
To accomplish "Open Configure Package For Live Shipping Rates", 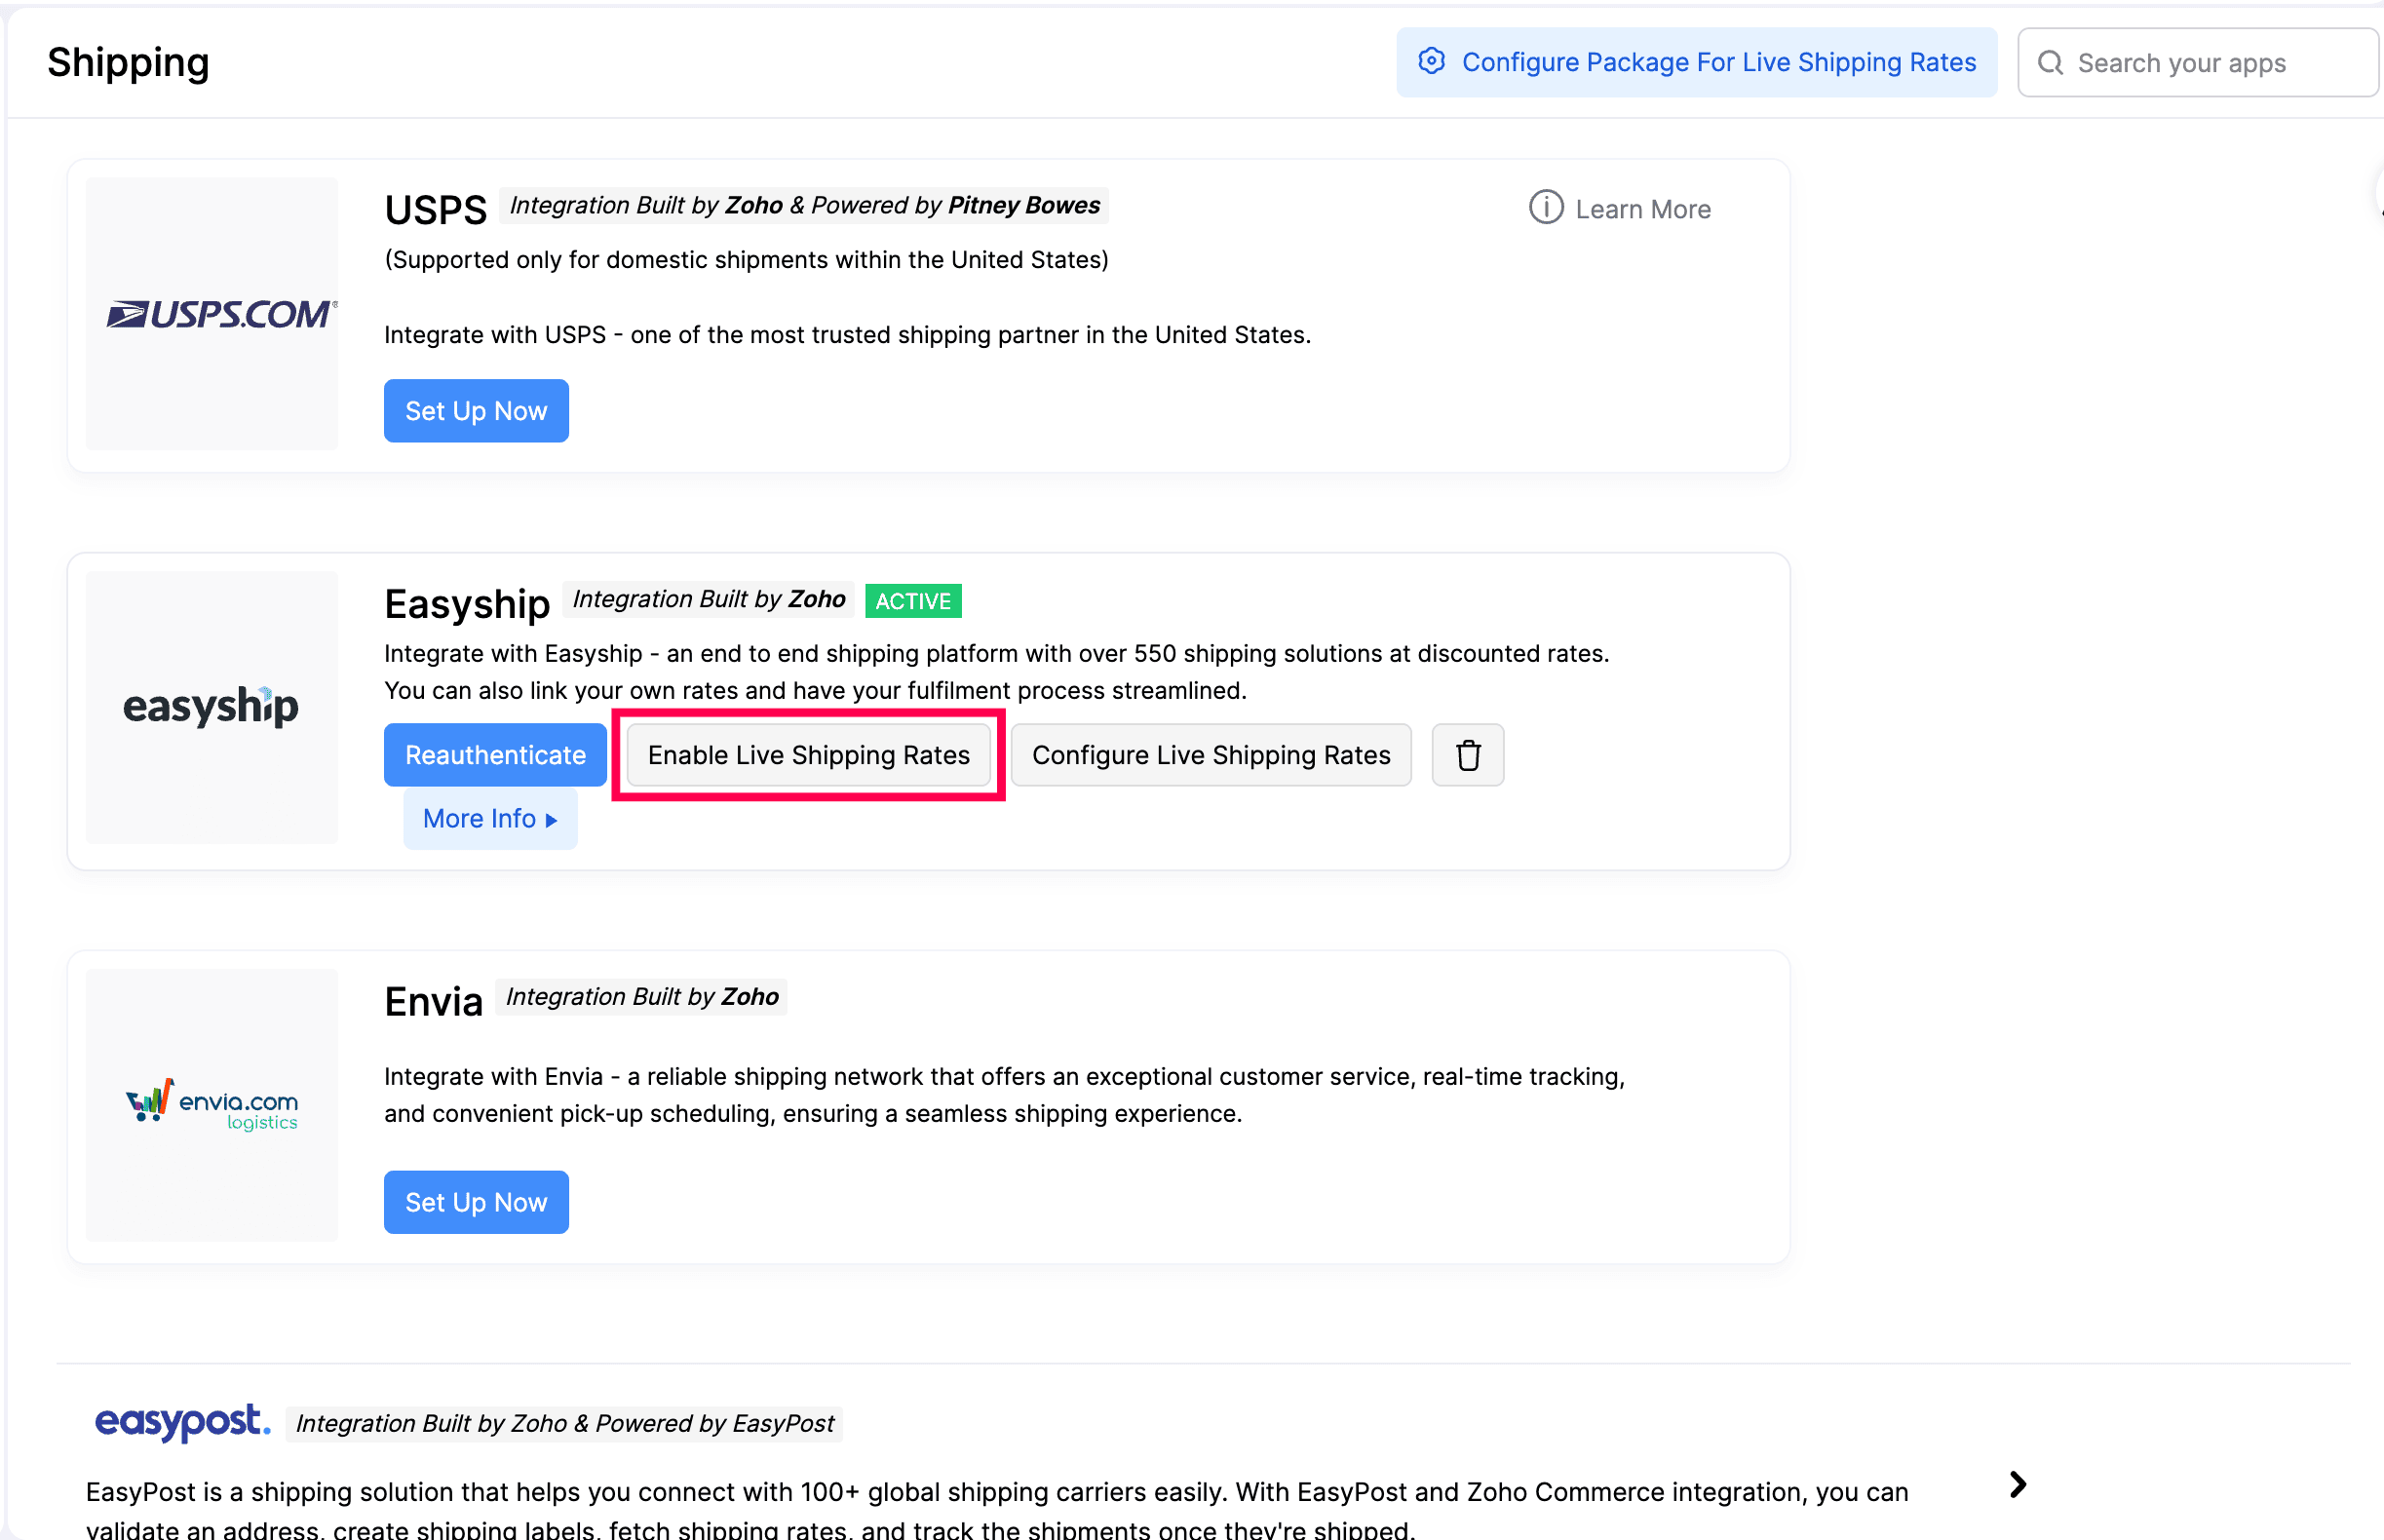I will (x=1696, y=62).
